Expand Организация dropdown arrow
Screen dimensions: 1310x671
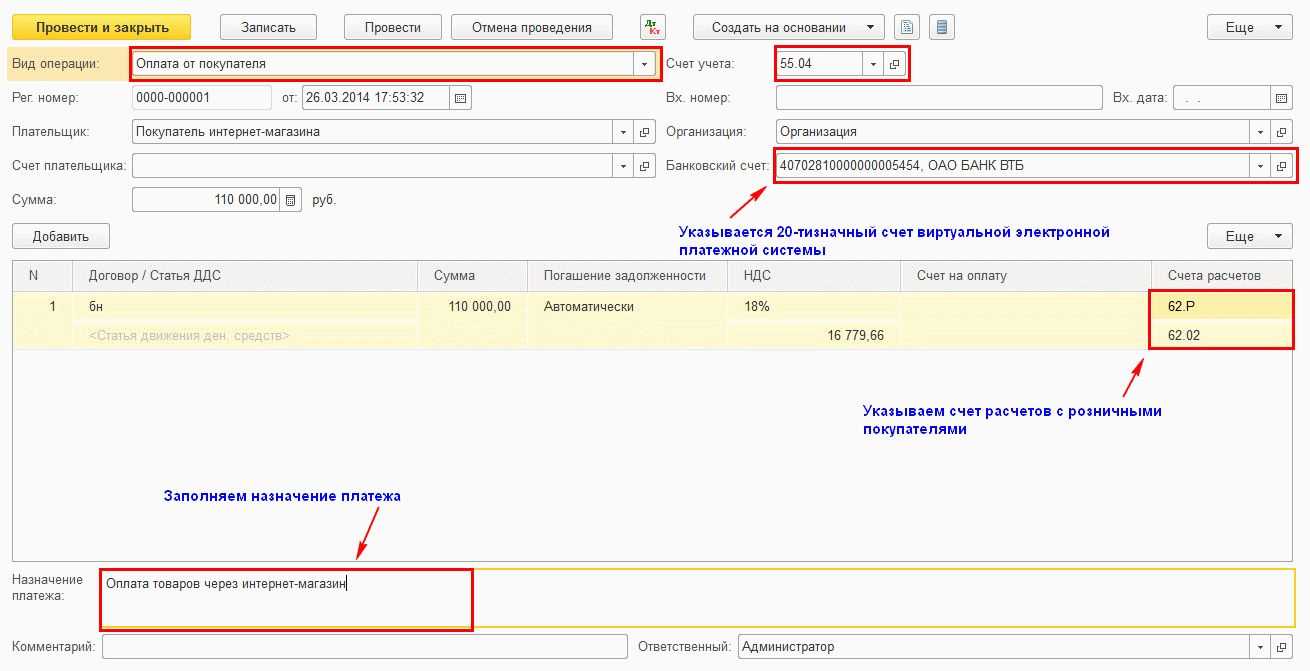[1260, 132]
